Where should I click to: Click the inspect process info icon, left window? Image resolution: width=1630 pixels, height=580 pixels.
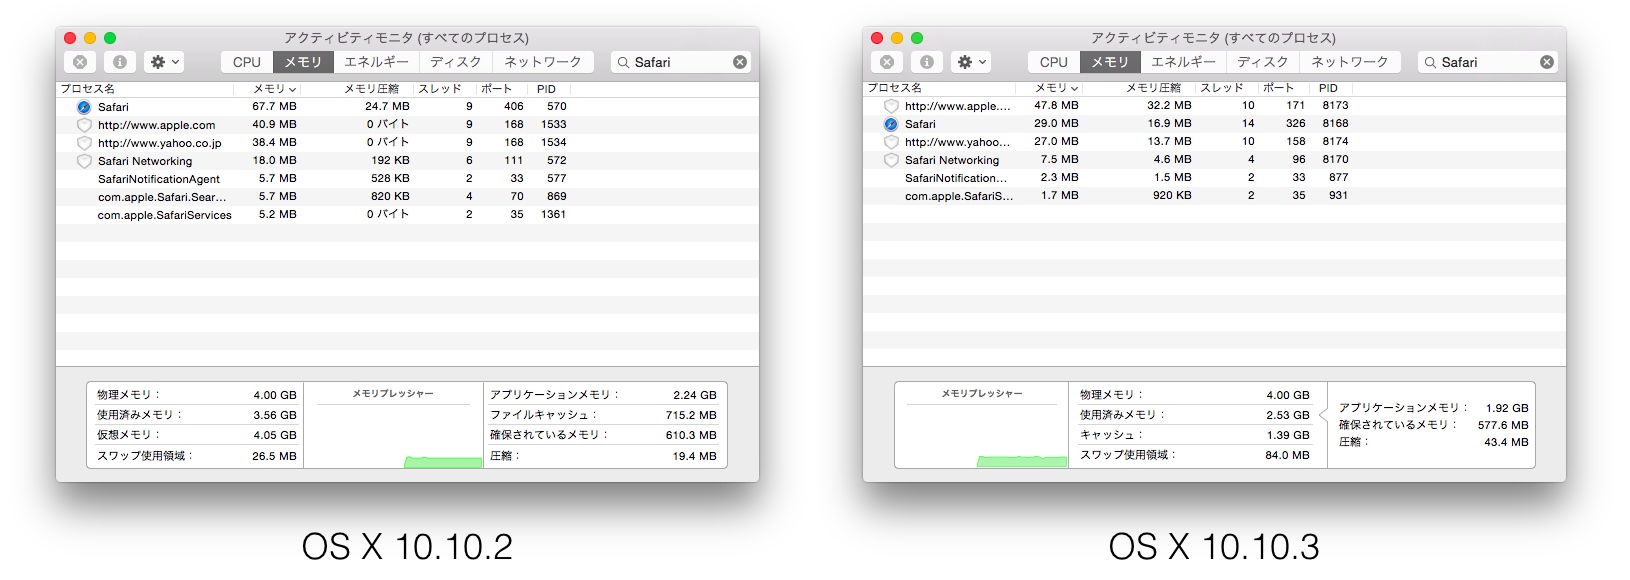coord(119,62)
